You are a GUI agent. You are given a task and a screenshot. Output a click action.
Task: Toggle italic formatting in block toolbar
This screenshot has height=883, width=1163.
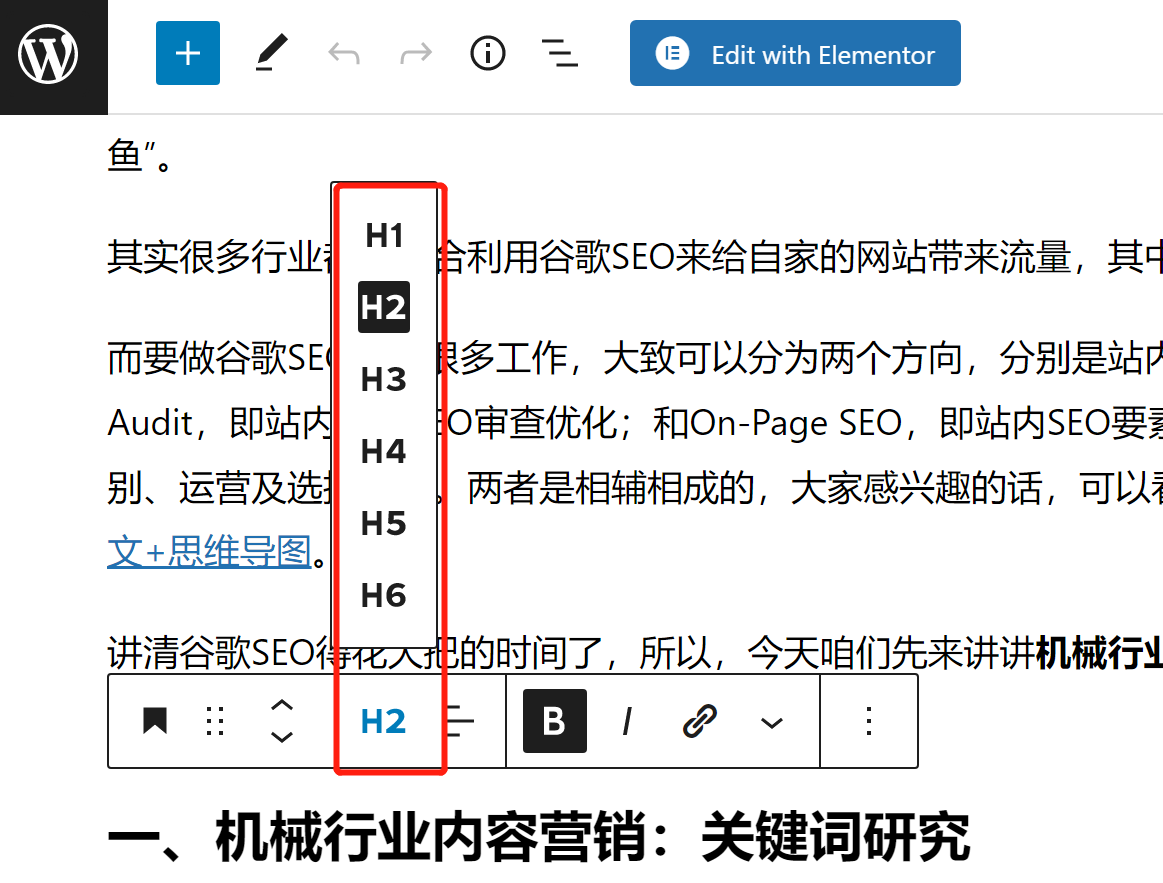(627, 721)
